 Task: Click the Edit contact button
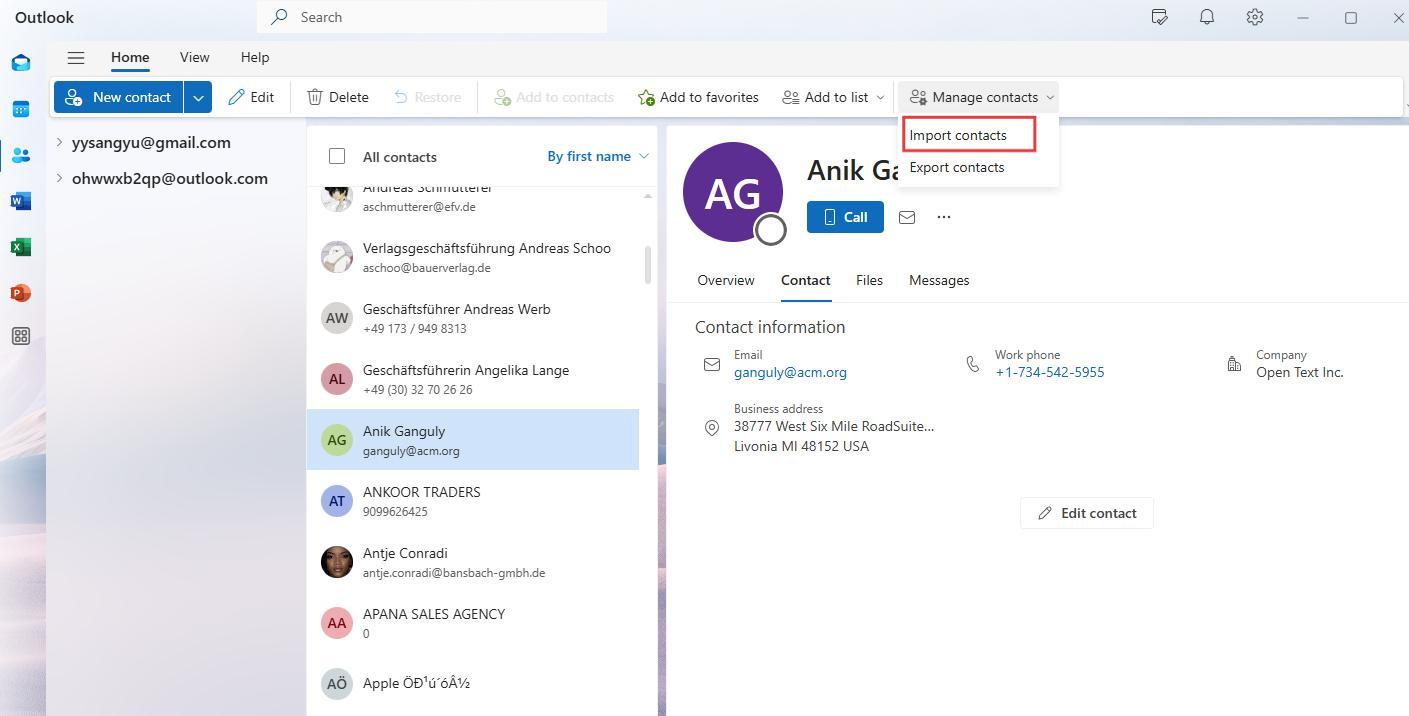coord(1086,513)
